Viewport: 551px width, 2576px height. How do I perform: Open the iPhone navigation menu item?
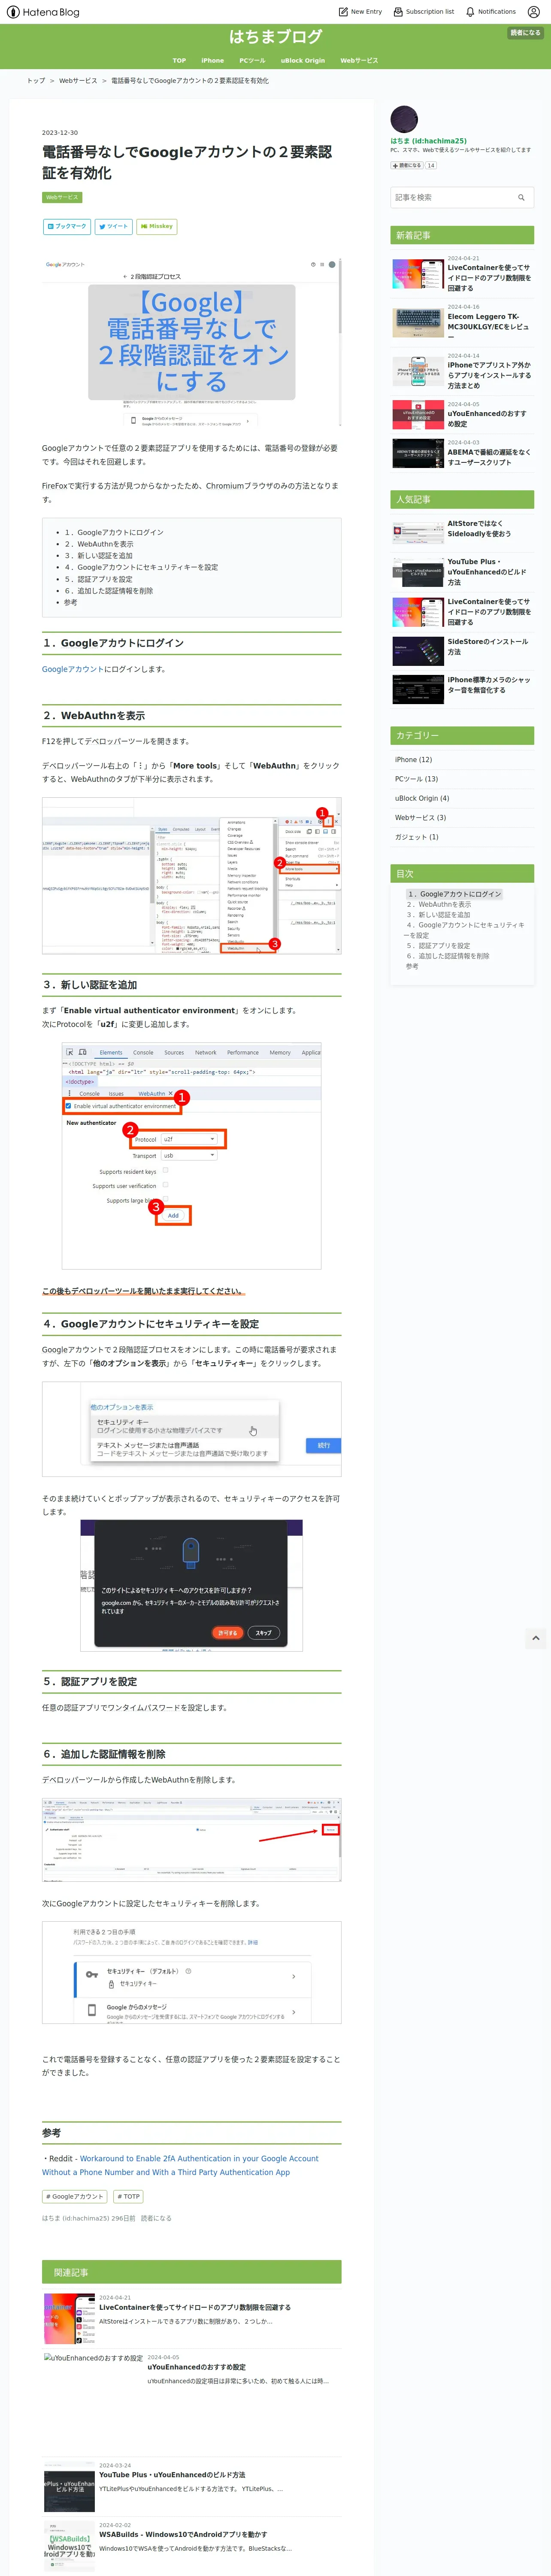(x=213, y=60)
